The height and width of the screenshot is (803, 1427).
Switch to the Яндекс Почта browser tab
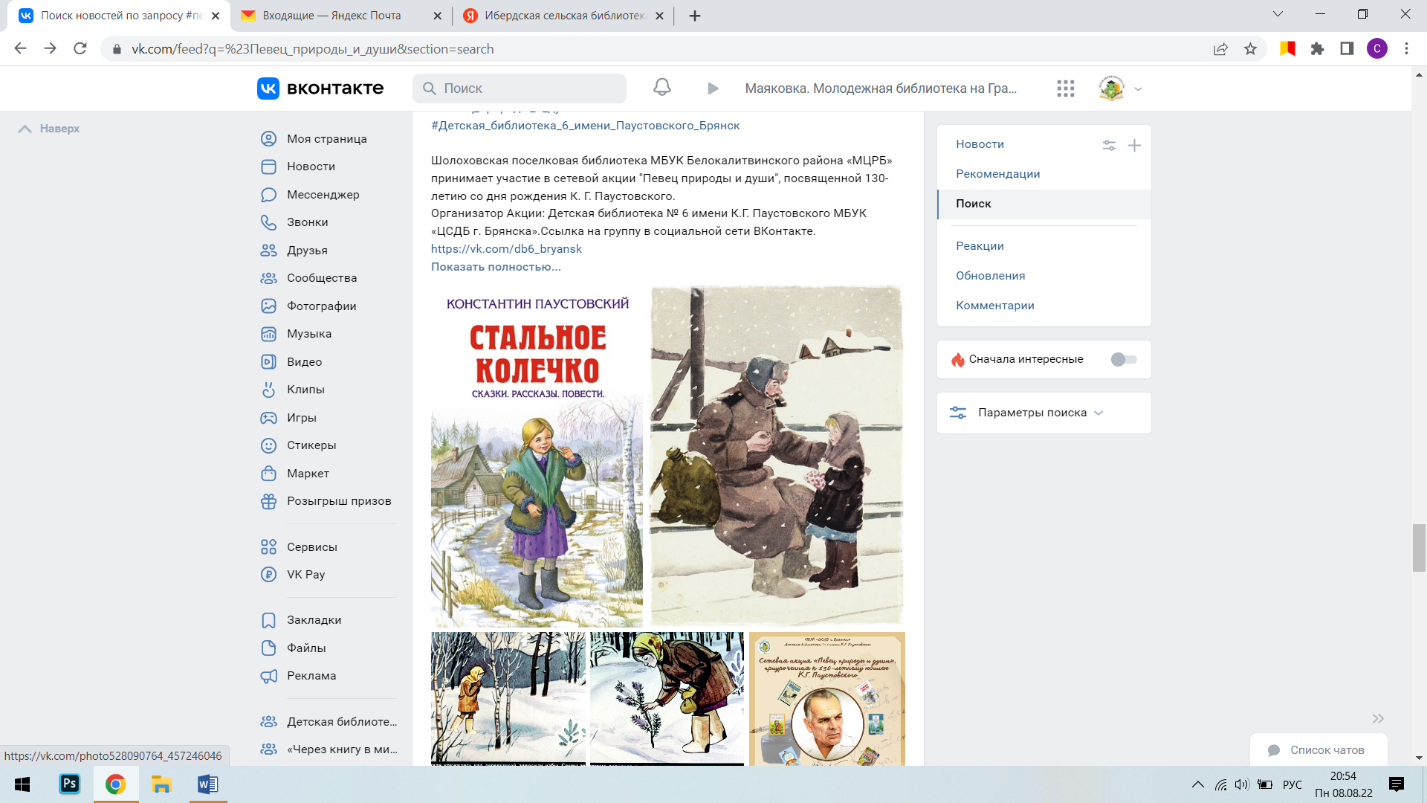point(341,16)
